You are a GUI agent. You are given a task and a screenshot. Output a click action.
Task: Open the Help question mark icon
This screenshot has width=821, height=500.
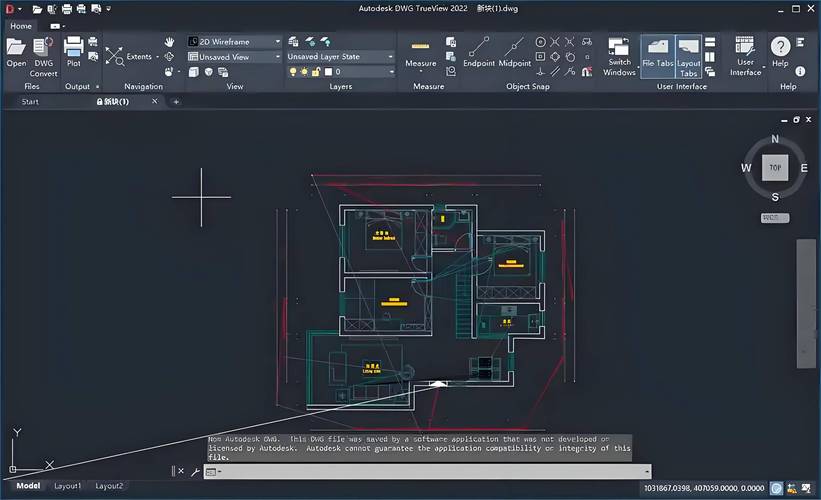click(x=780, y=50)
